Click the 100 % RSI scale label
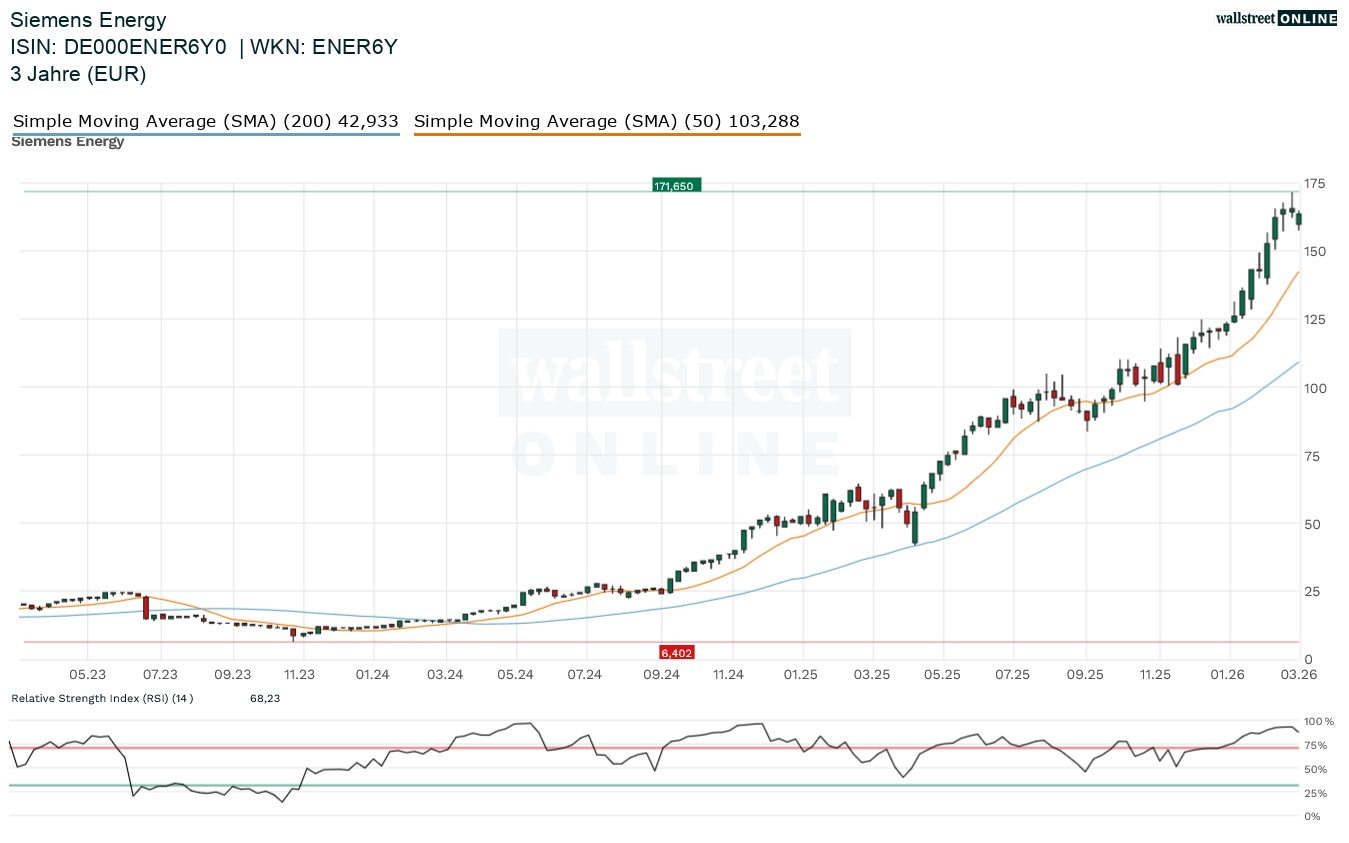 point(1318,721)
